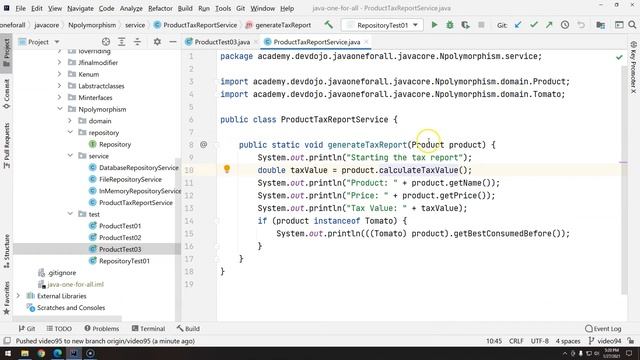Open the Event Log

pyautogui.click(x=603, y=329)
